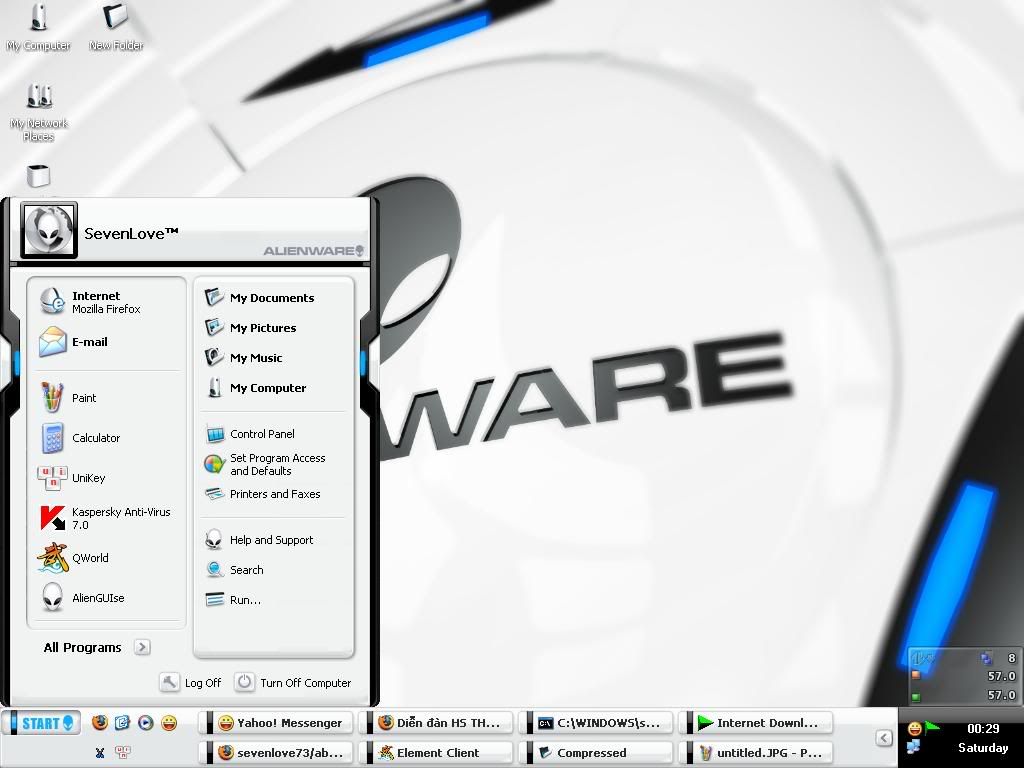
Task: Open My Computer in Start menu
Action: click(273, 388)
